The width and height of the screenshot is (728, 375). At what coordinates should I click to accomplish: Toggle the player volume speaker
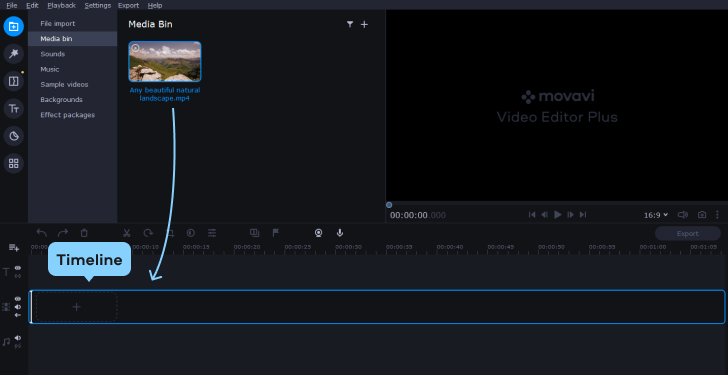point(682,214)
